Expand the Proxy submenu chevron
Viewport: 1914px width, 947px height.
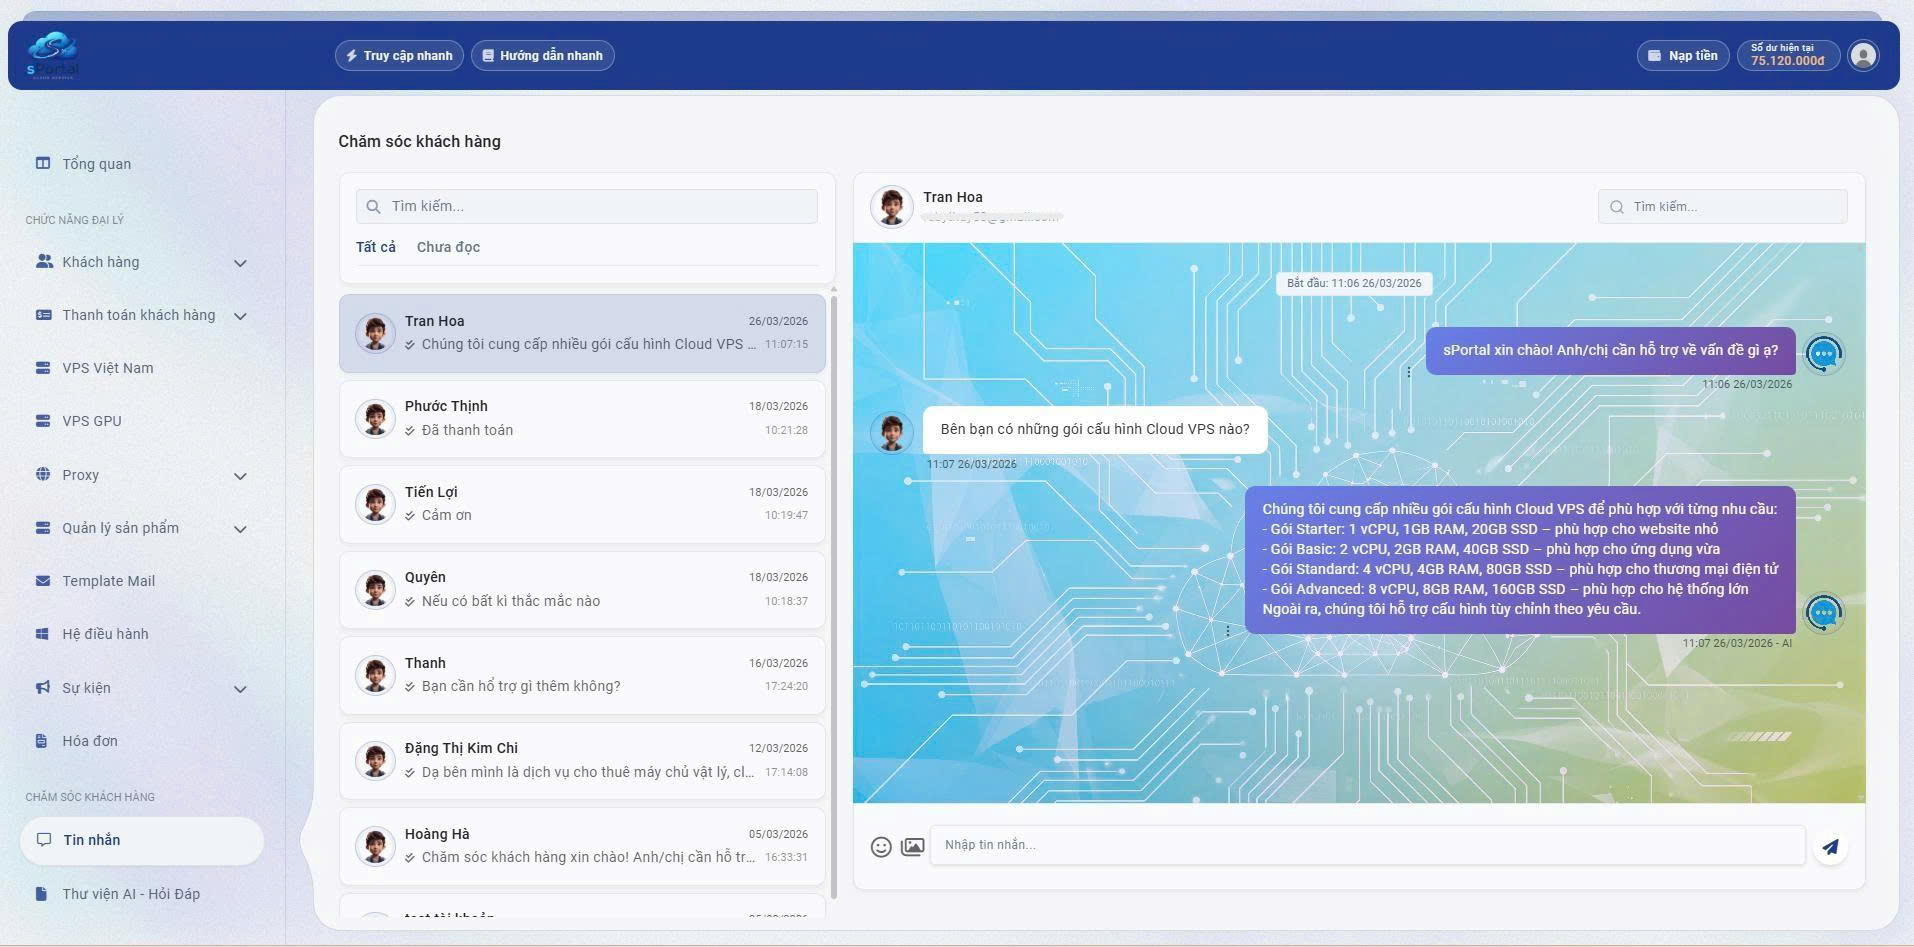(240, 476)
